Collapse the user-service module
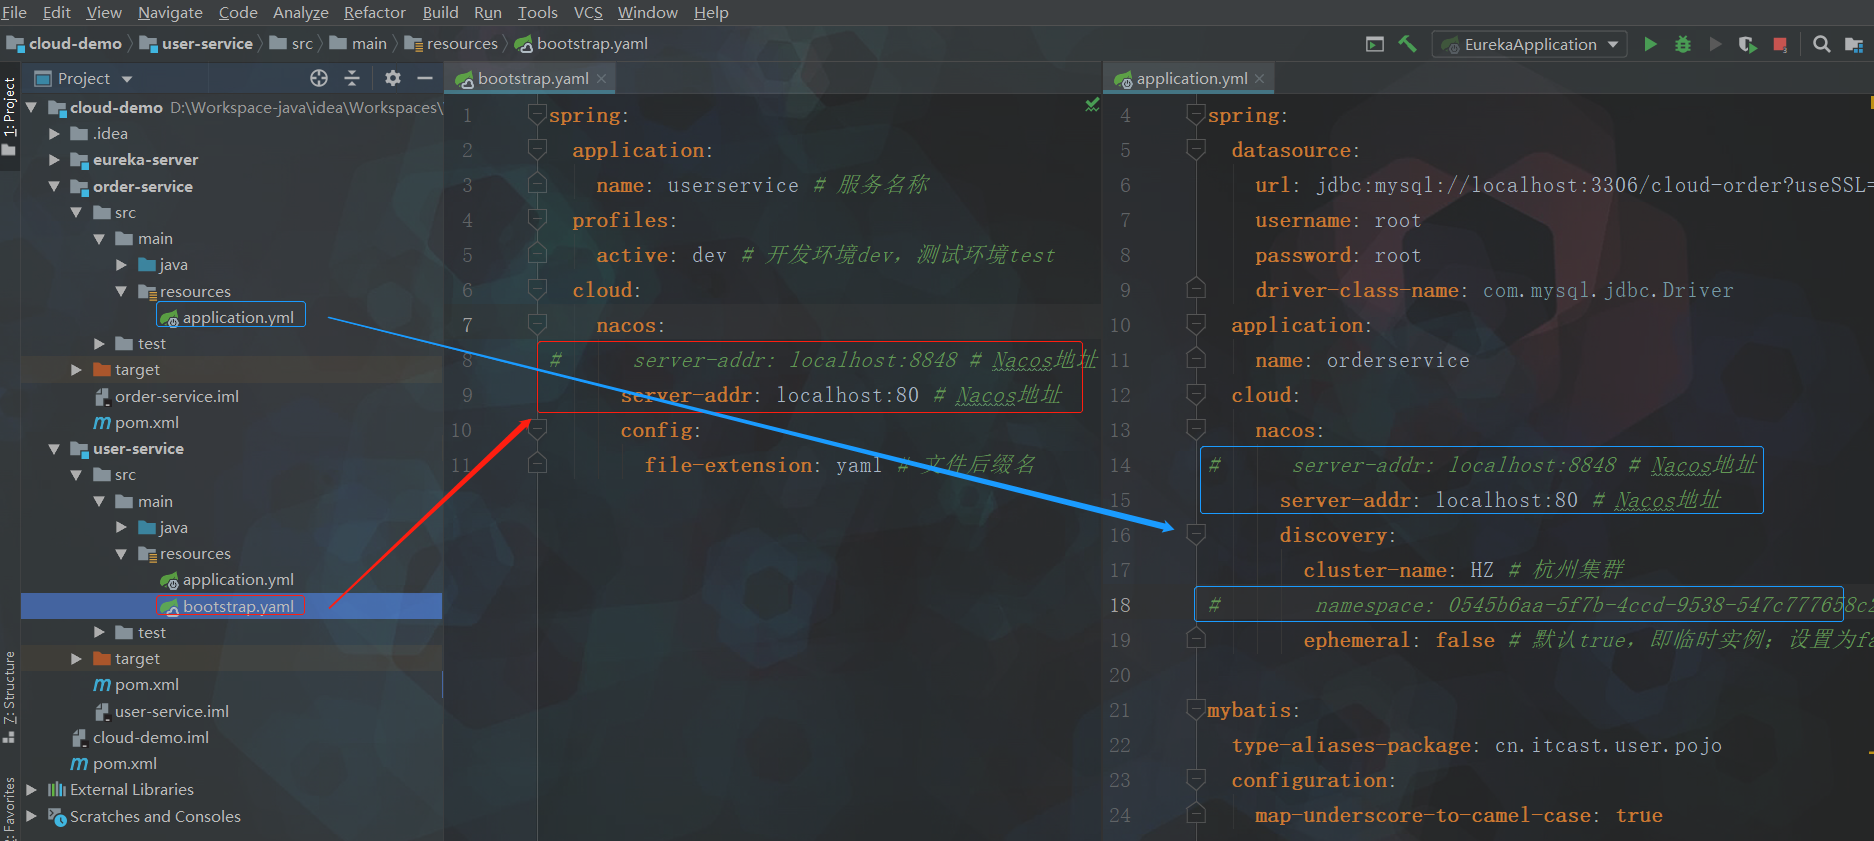The image size is (1874, 841). [x=55, y=449]
